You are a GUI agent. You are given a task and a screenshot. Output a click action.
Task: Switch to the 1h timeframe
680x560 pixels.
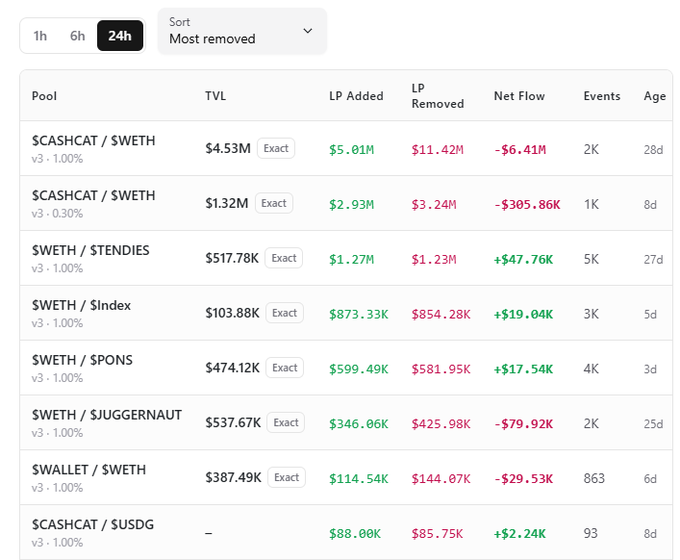coord(40,36)
